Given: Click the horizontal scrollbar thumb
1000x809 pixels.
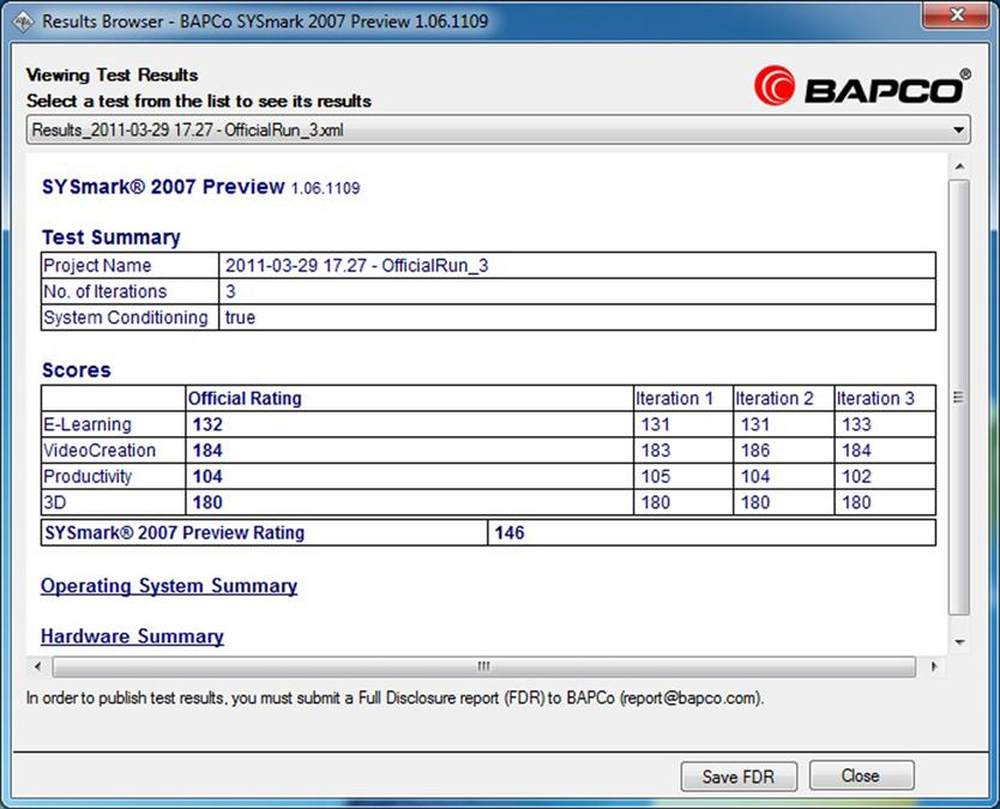Looking at the screenshot, I should click(x=484, y=666).
